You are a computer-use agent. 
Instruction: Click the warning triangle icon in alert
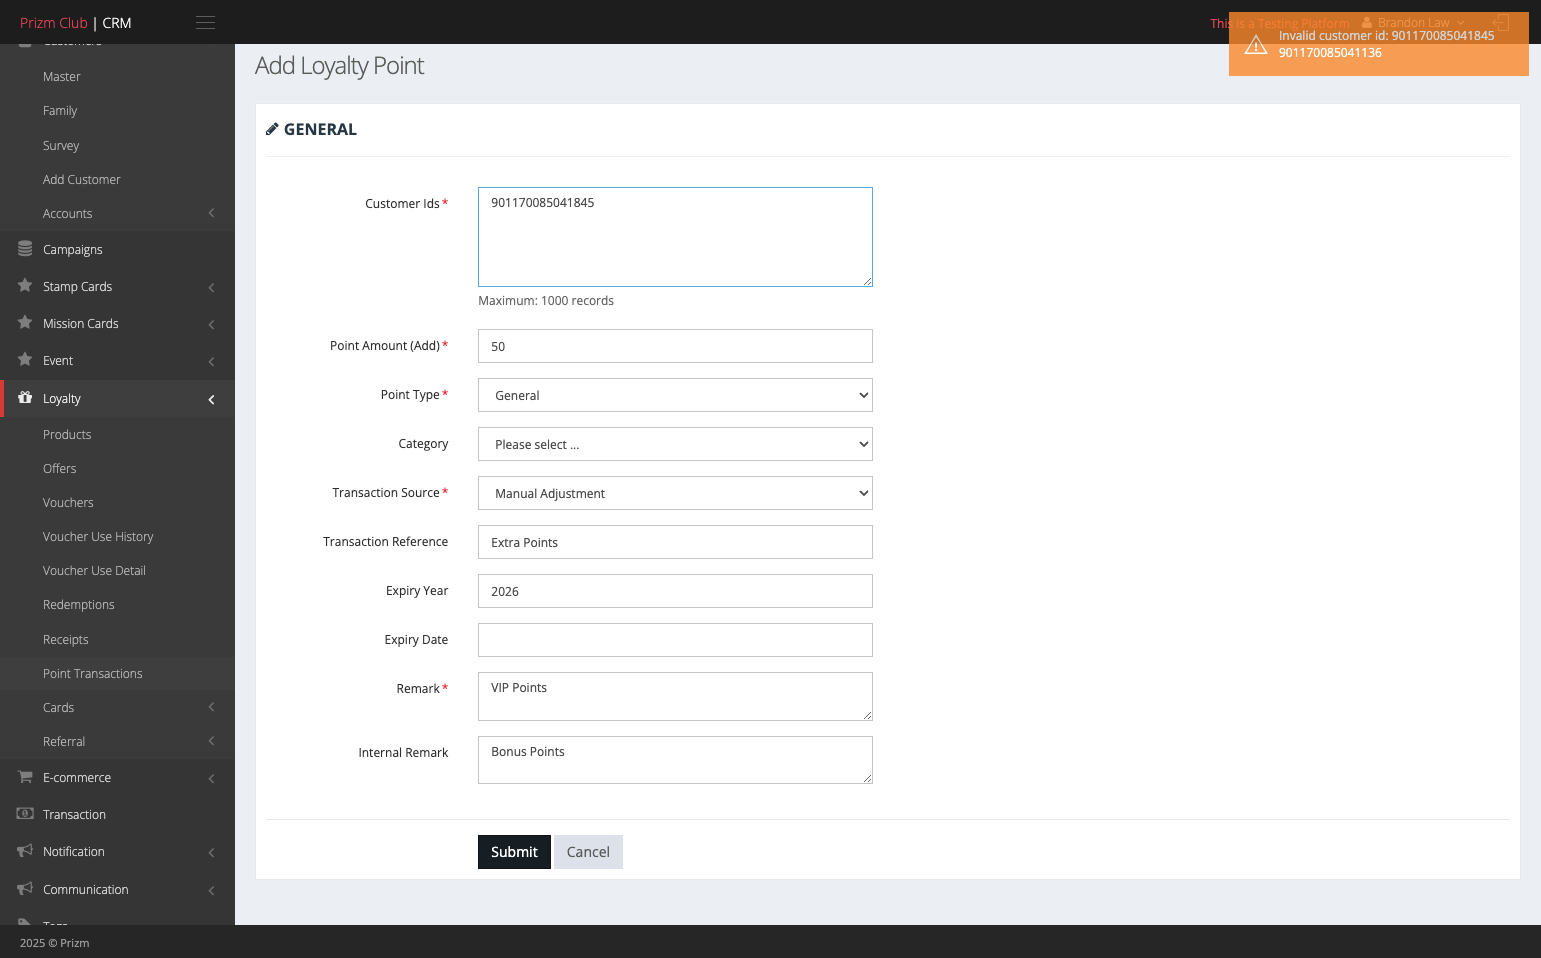(x=1256, y=44)
